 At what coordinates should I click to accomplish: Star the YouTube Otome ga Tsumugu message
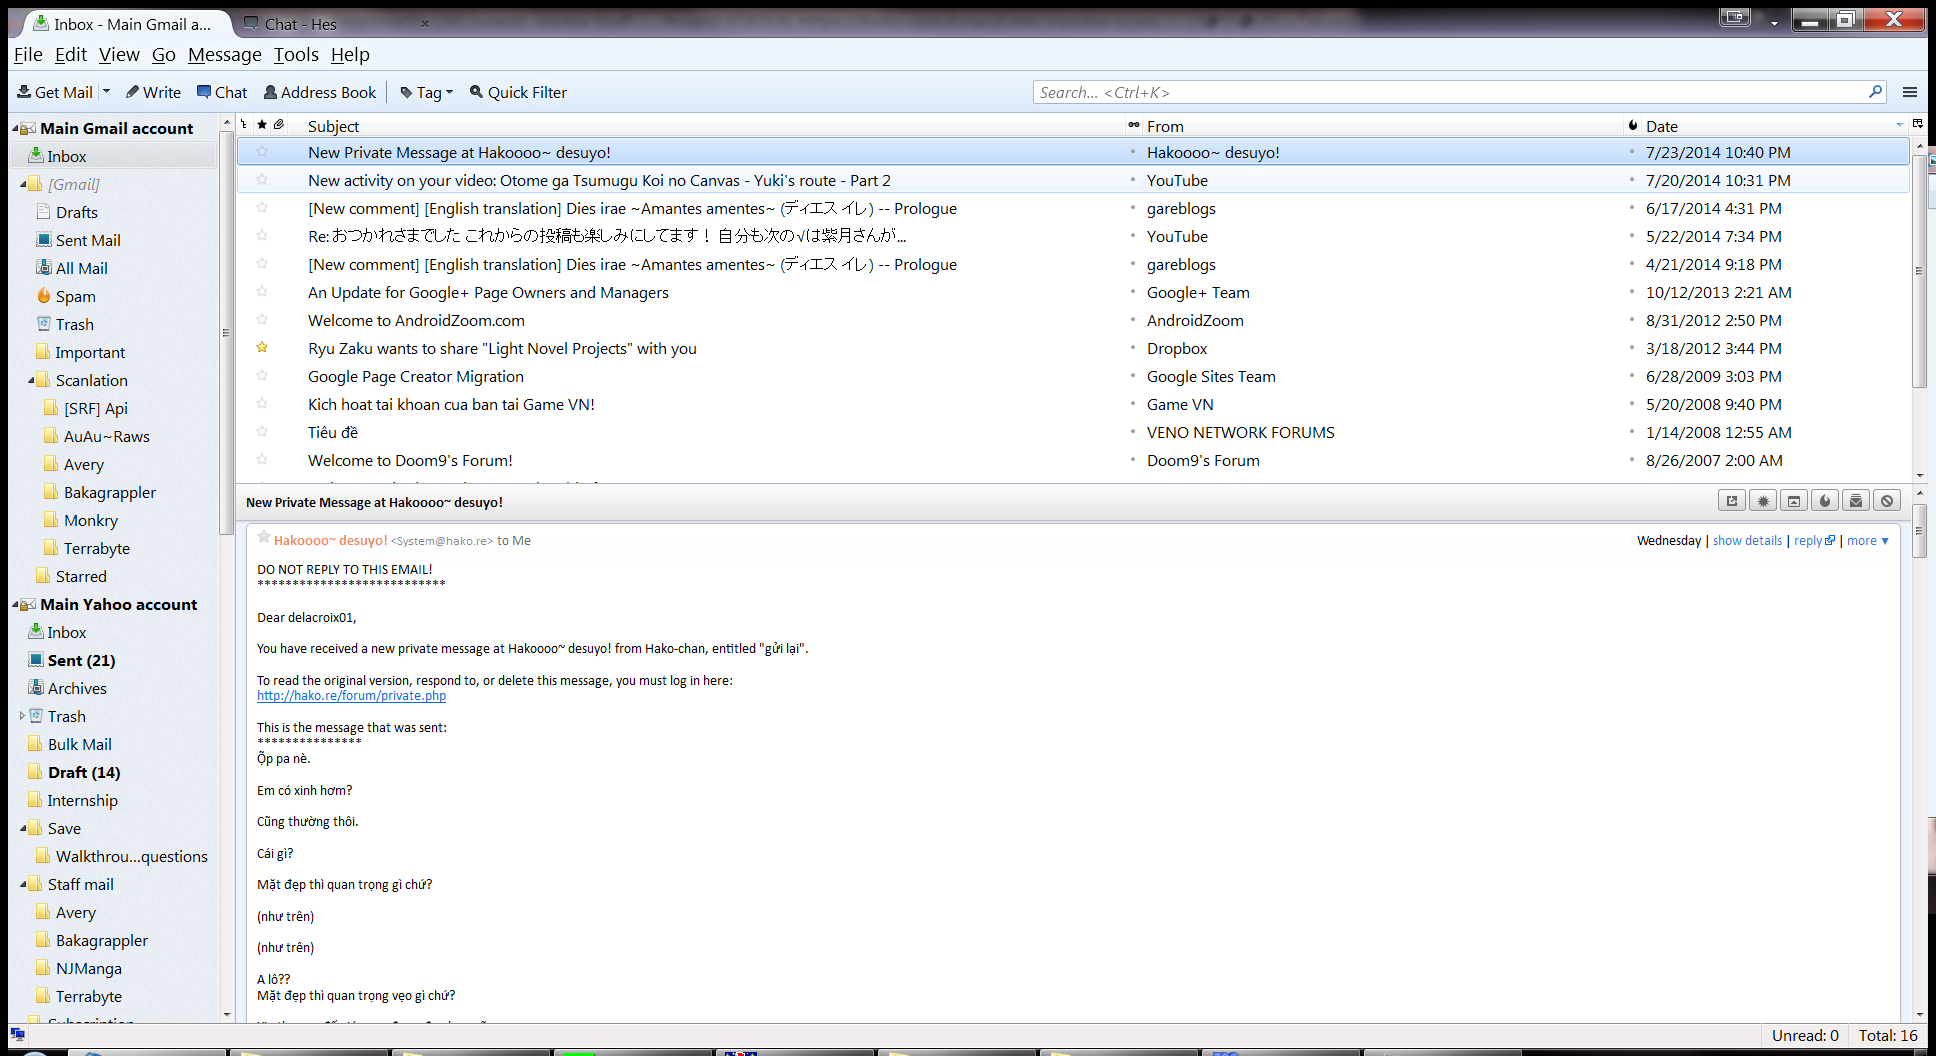[262, 180]
